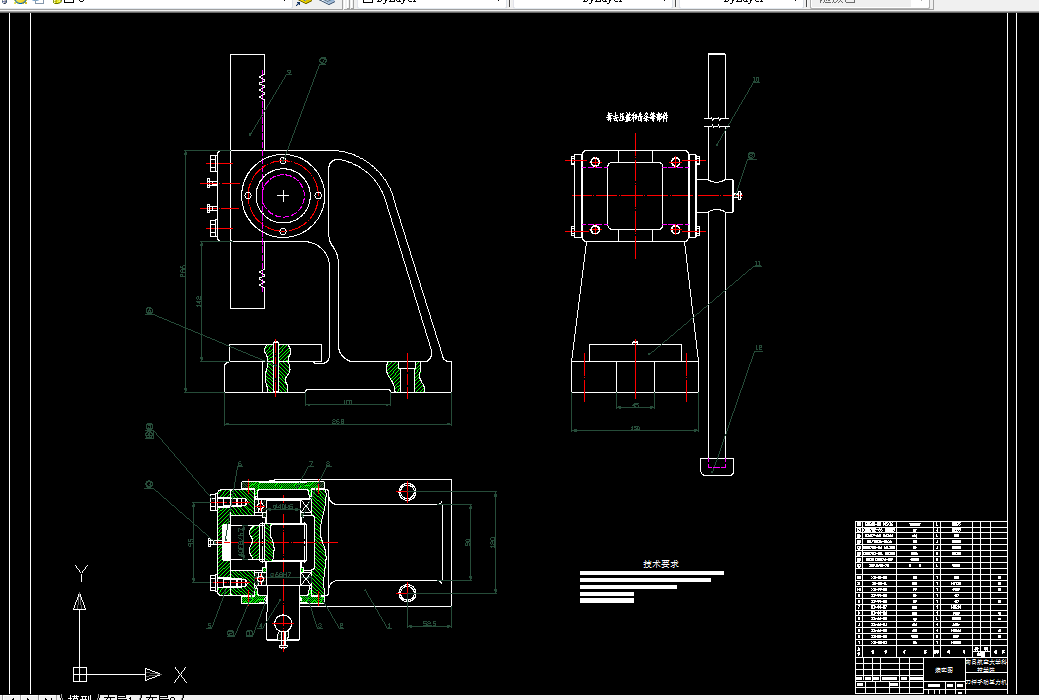The width and height of the screenshot is (1039, 700).
Task: Select callout number 1 below plan view
Action: click(x=389, y=626)
